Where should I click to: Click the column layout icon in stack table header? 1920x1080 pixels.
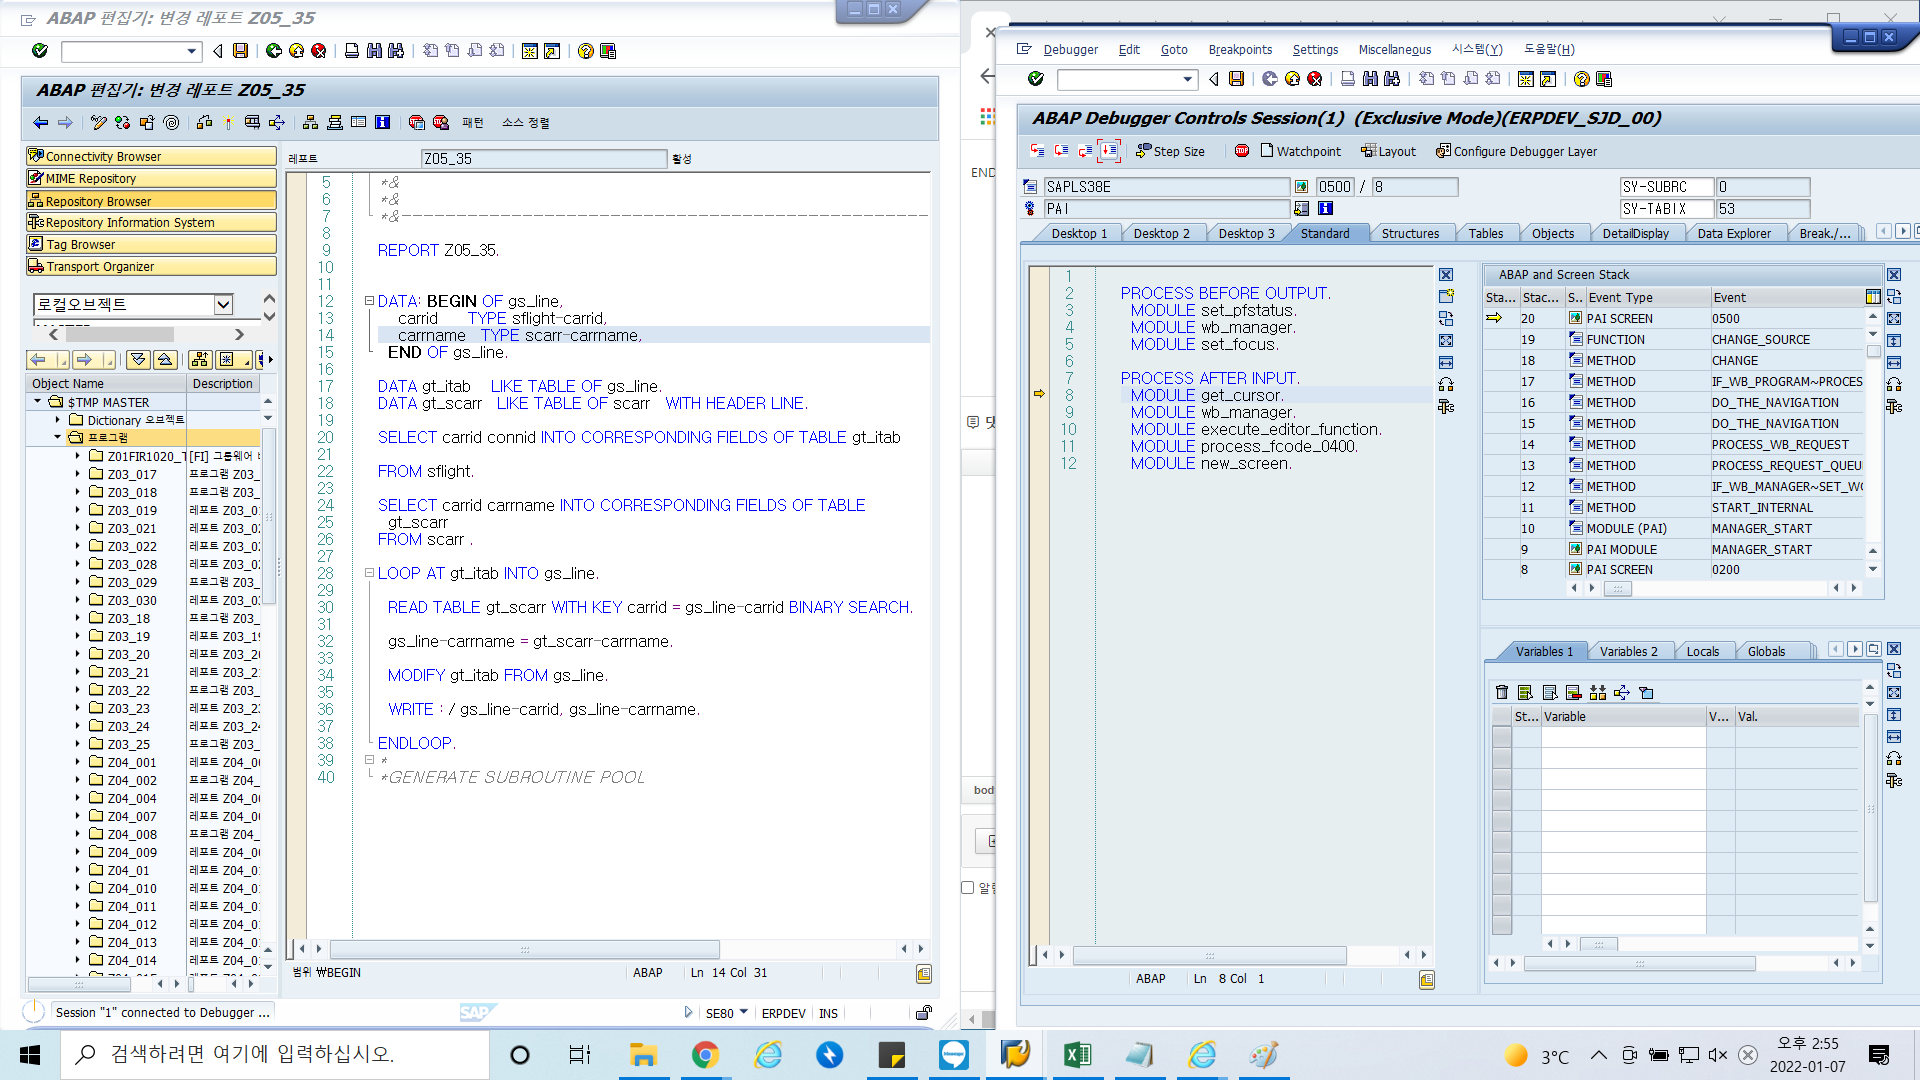pos(1872,297)
